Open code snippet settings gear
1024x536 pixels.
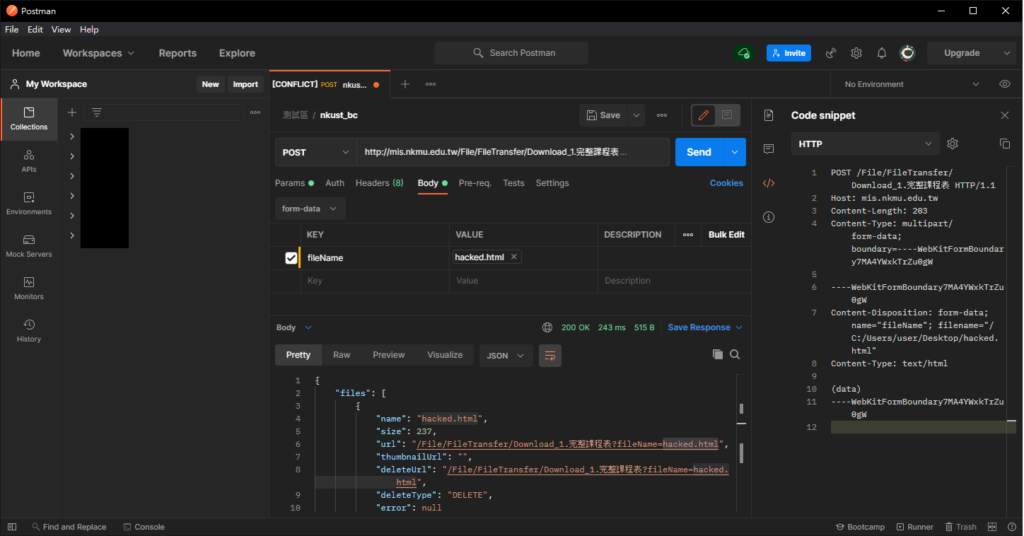953,144
